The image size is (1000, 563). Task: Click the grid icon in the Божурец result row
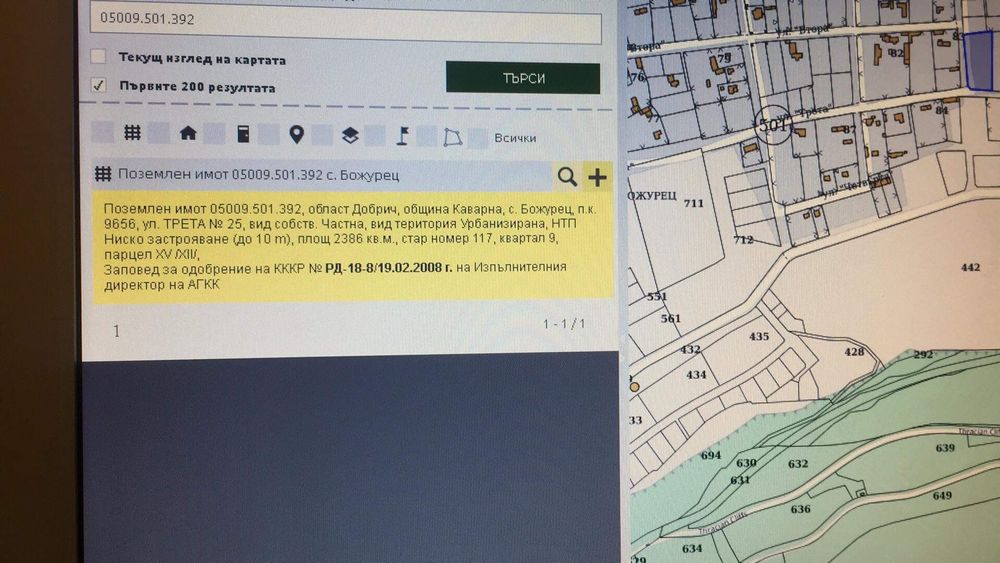[x=103, y=173]
